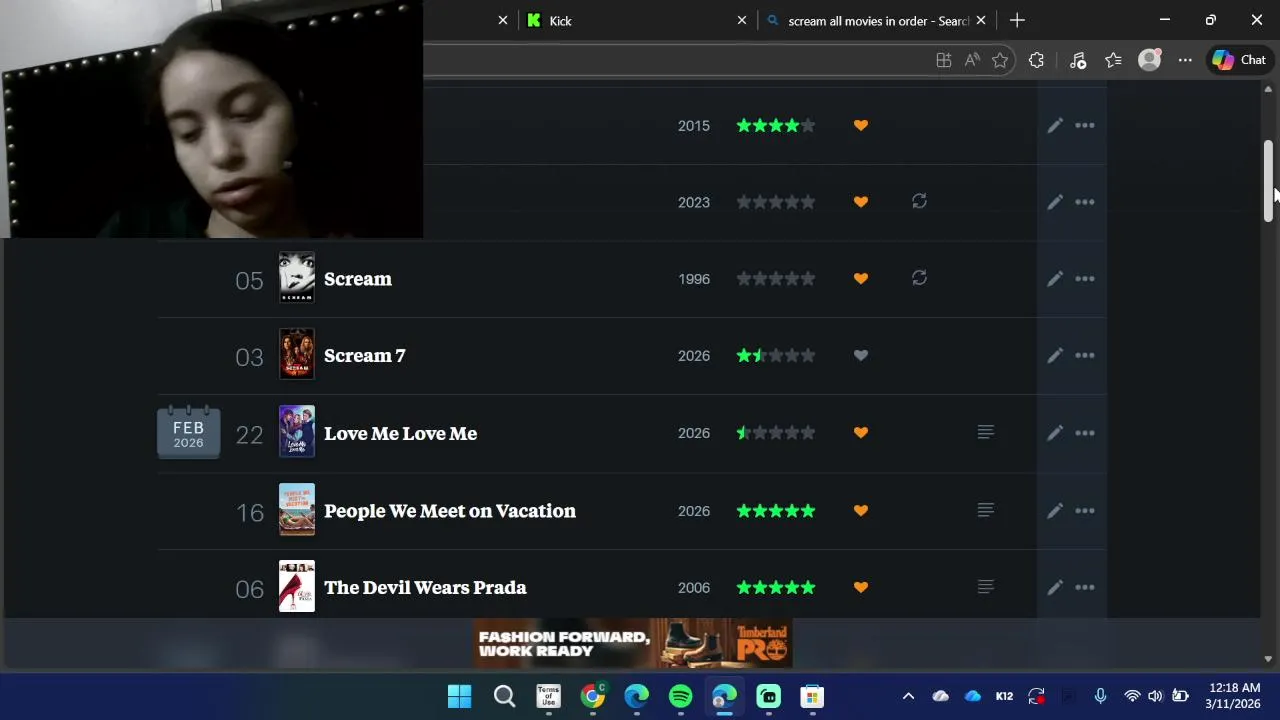Add this page to favorites star
1280x720 pixels.
(1000, 60)
